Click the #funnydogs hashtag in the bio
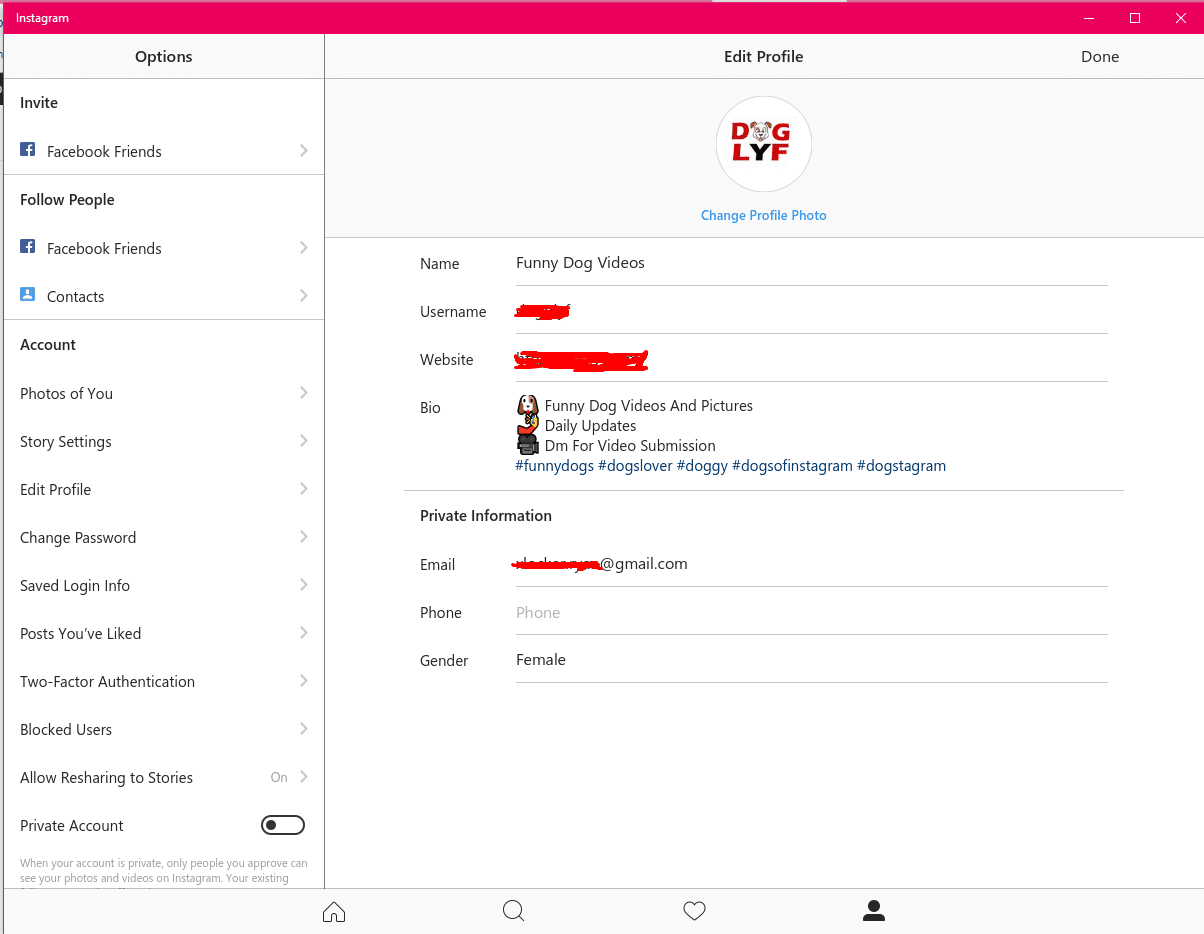Screen dimensions: 1204x934 click(554, 465)
